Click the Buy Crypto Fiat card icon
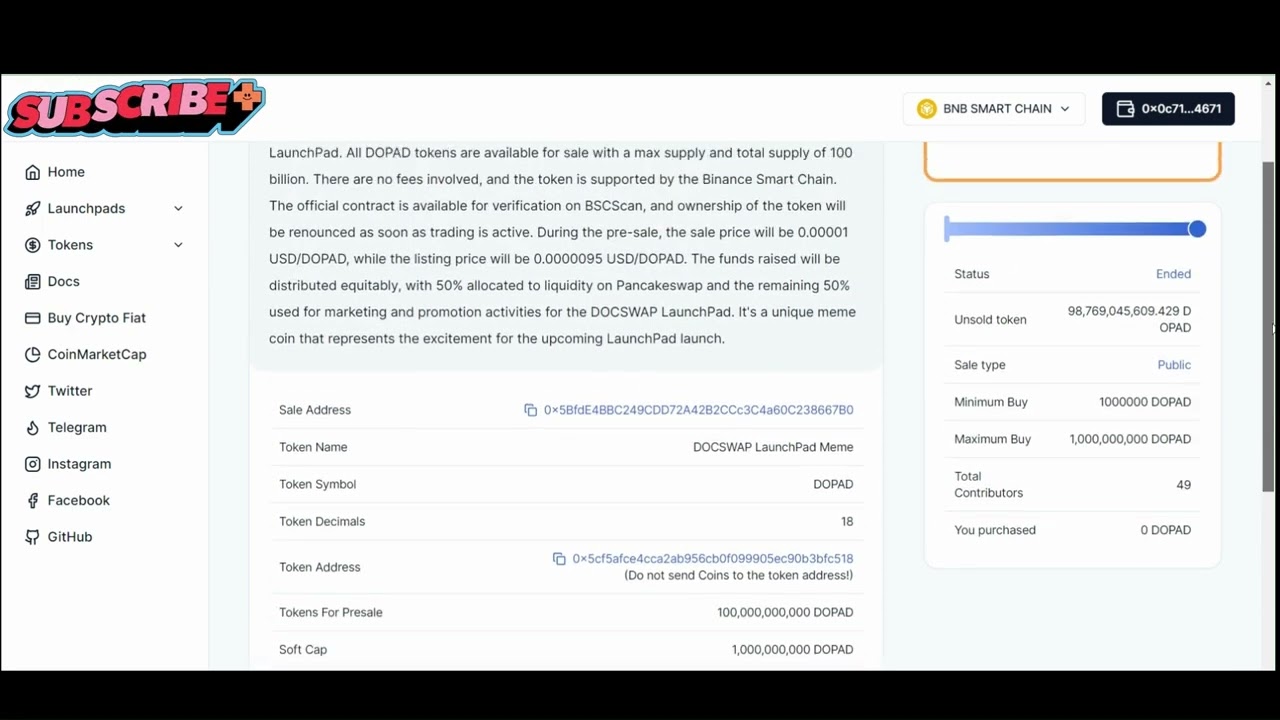This screenshot has height=720, width=1280. coord(33,318)
